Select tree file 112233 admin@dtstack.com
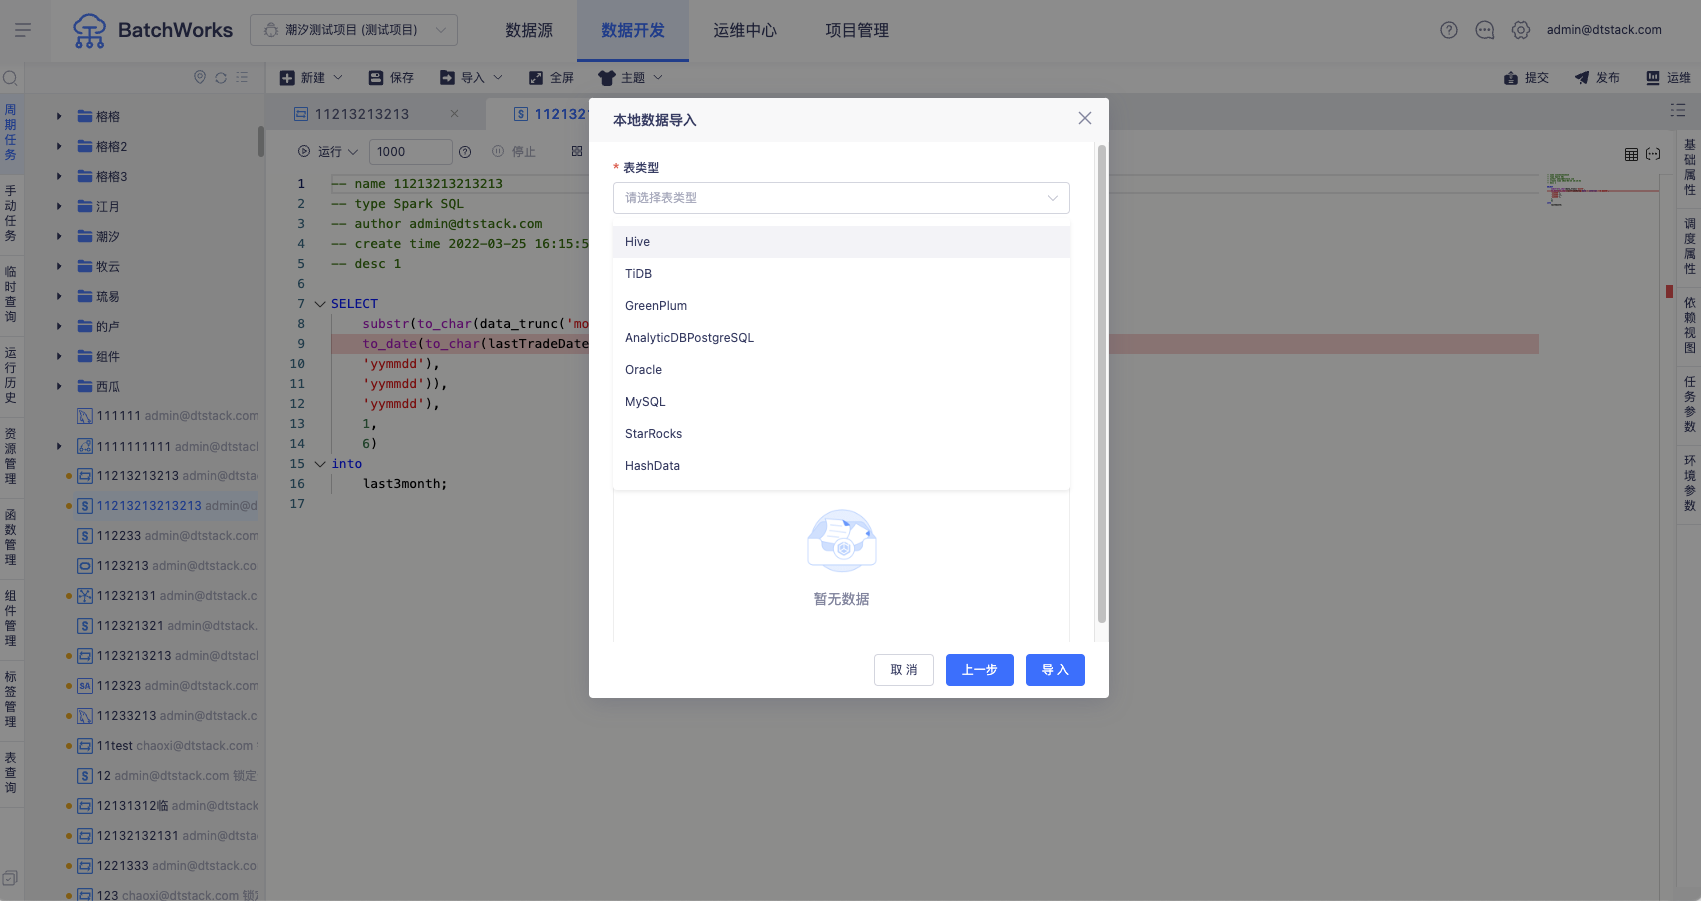This screenshot has height=901, width=1701. coord(167,536)
